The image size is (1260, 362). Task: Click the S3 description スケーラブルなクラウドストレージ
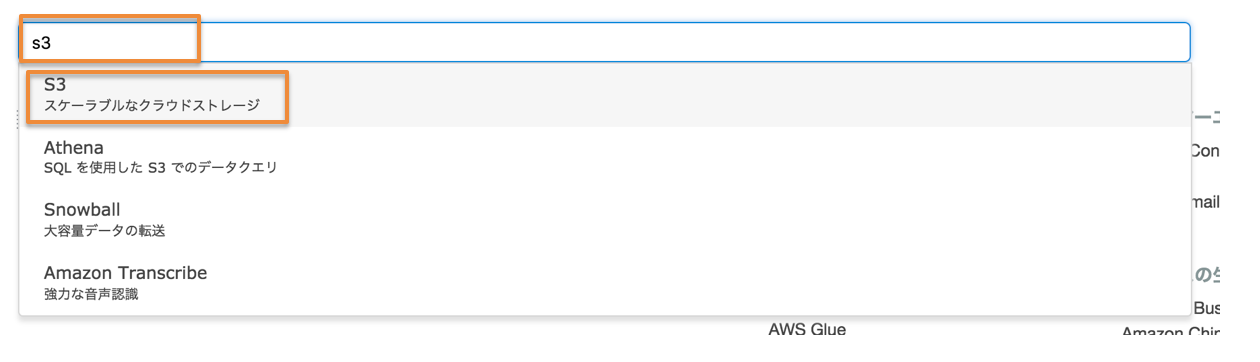click(x=151, y=105)
